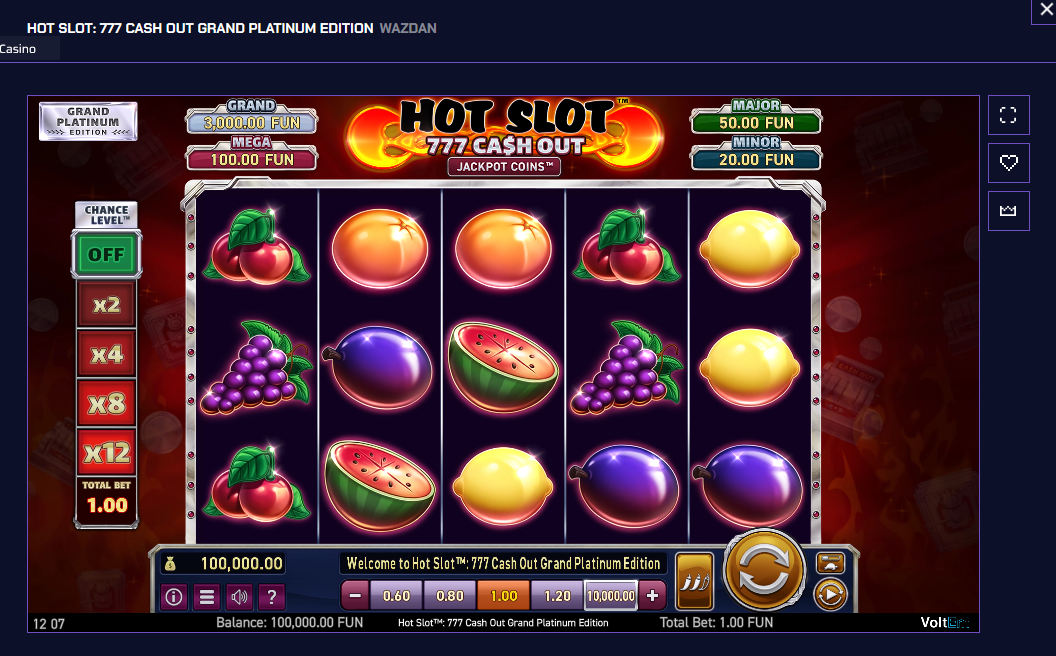The image size is (1056, 656).
Task: Choose the 0.60 bet value
Action: tap(396, 595)
